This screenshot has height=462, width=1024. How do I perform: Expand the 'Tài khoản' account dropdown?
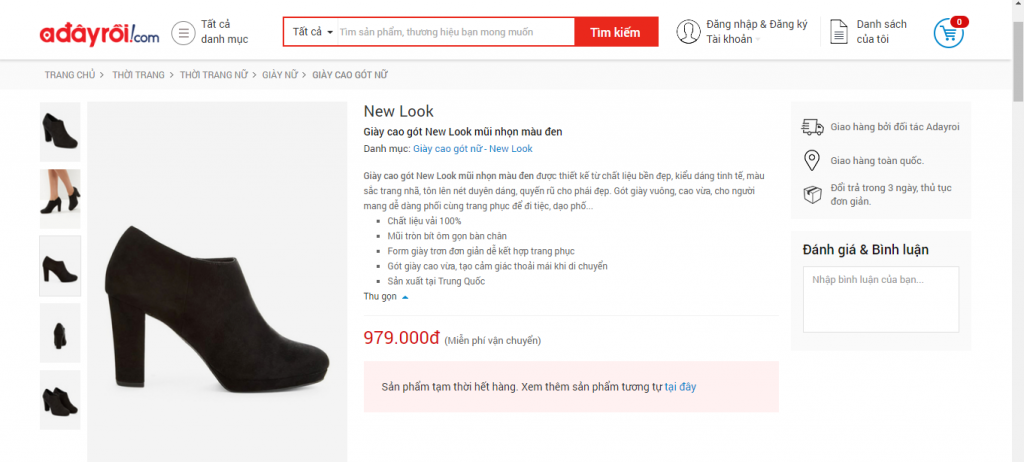pos(733,40)
